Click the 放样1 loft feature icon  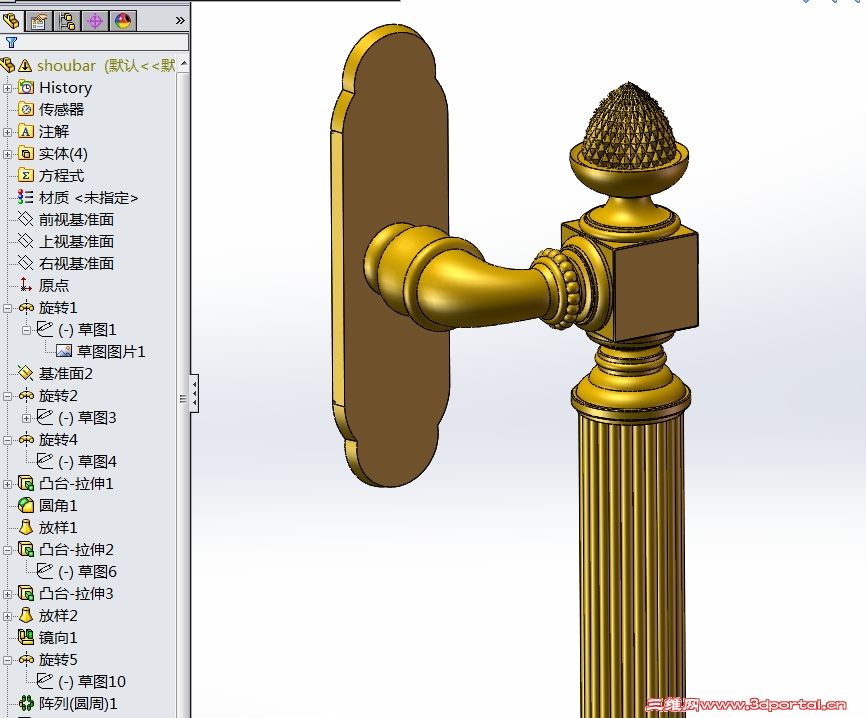tap(25, 527)
